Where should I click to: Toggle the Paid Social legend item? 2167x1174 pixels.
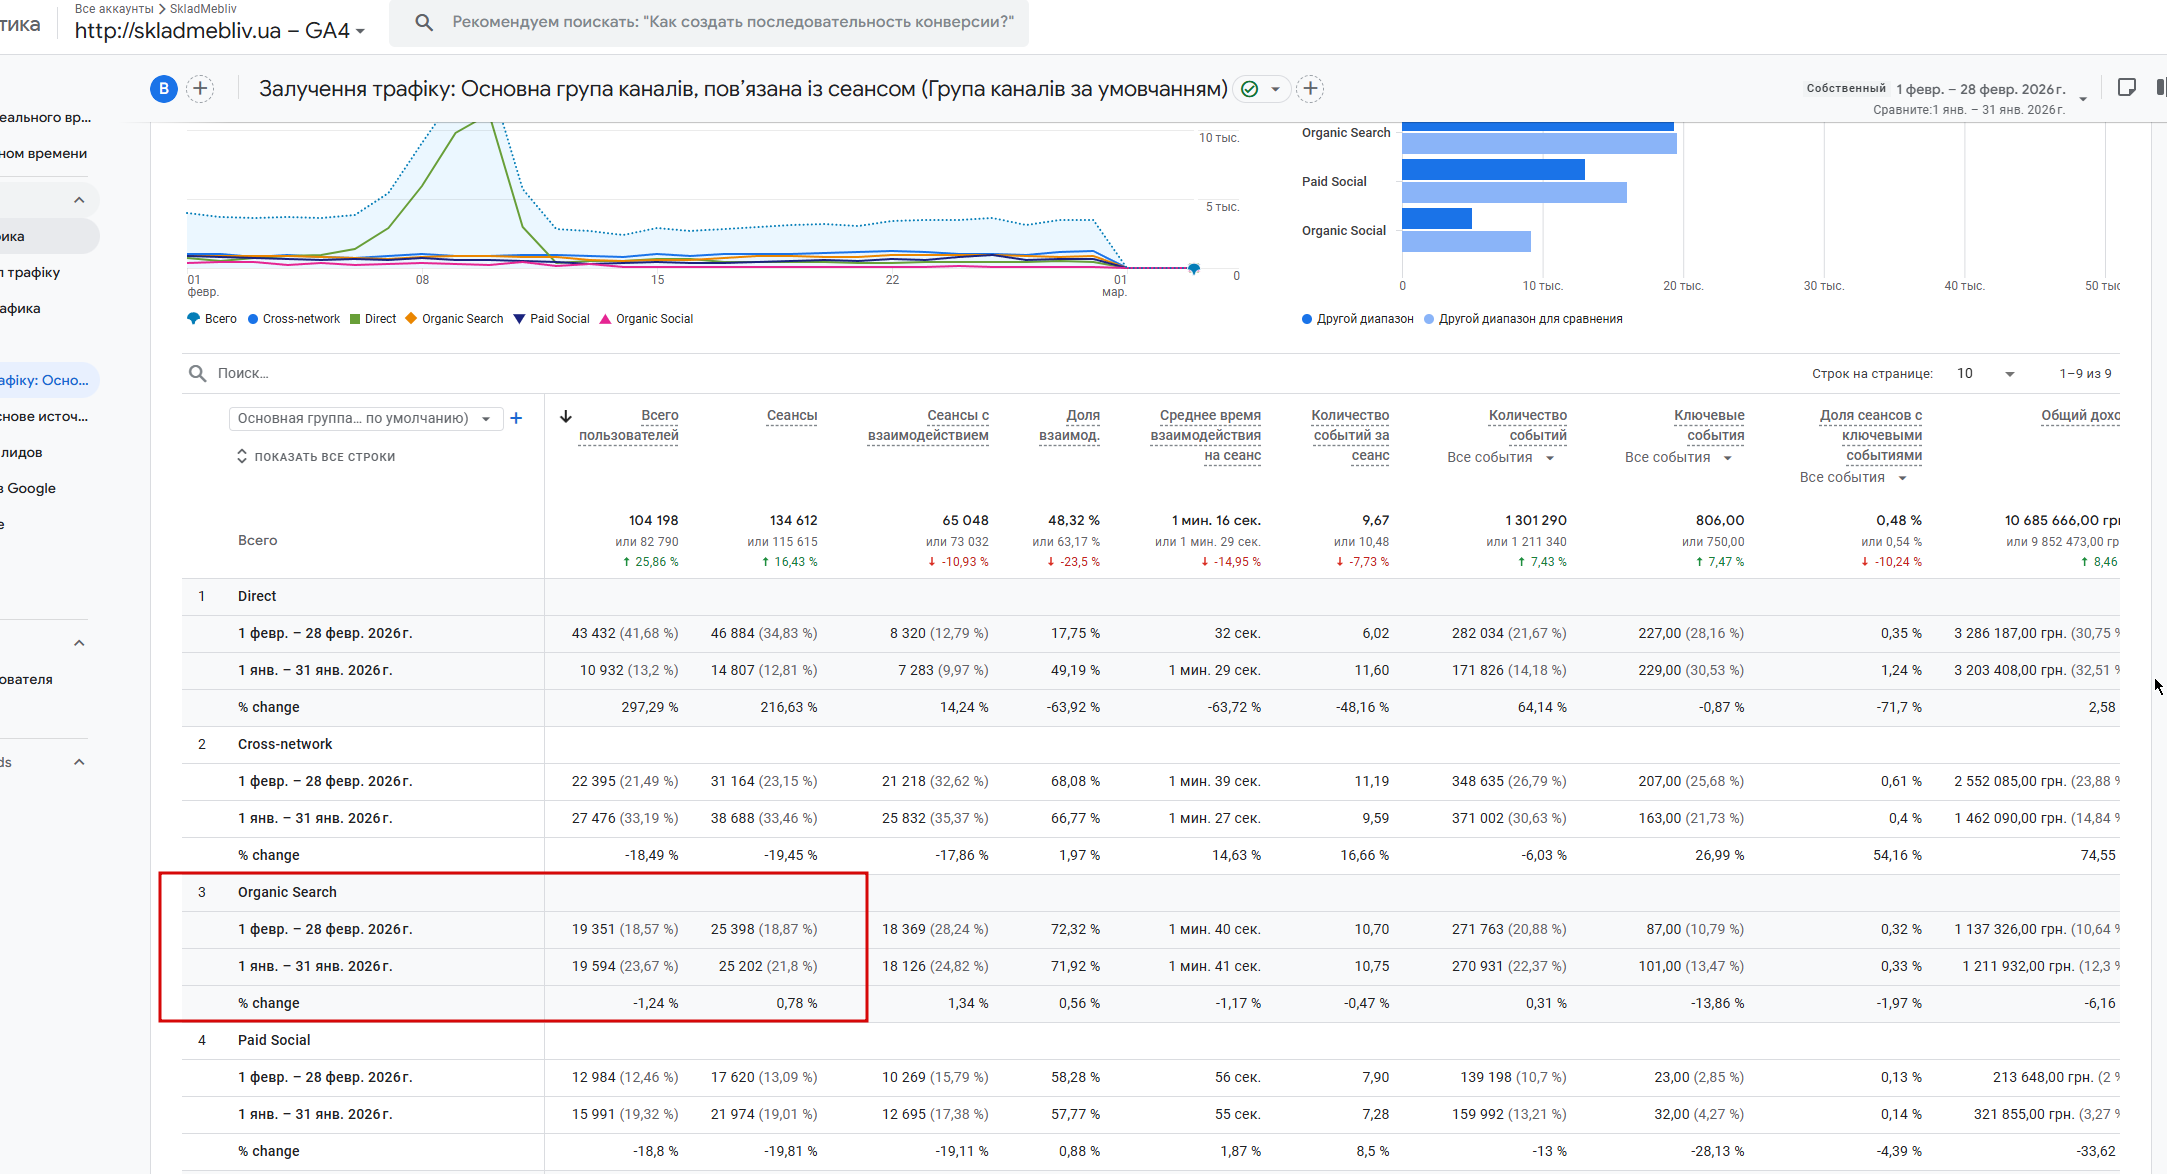coord(551,319)
